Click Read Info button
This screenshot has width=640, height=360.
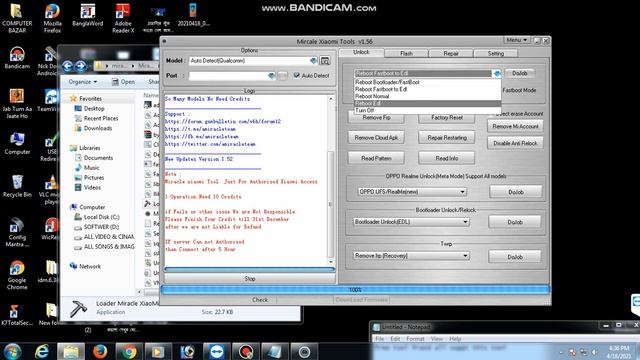point(447,158)
